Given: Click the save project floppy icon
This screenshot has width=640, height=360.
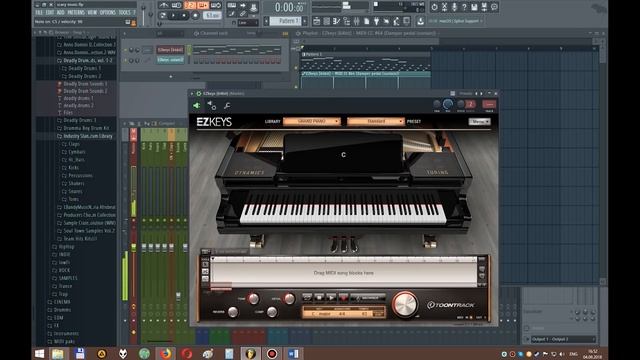Looking at the screenshot, I should point(474,7).
